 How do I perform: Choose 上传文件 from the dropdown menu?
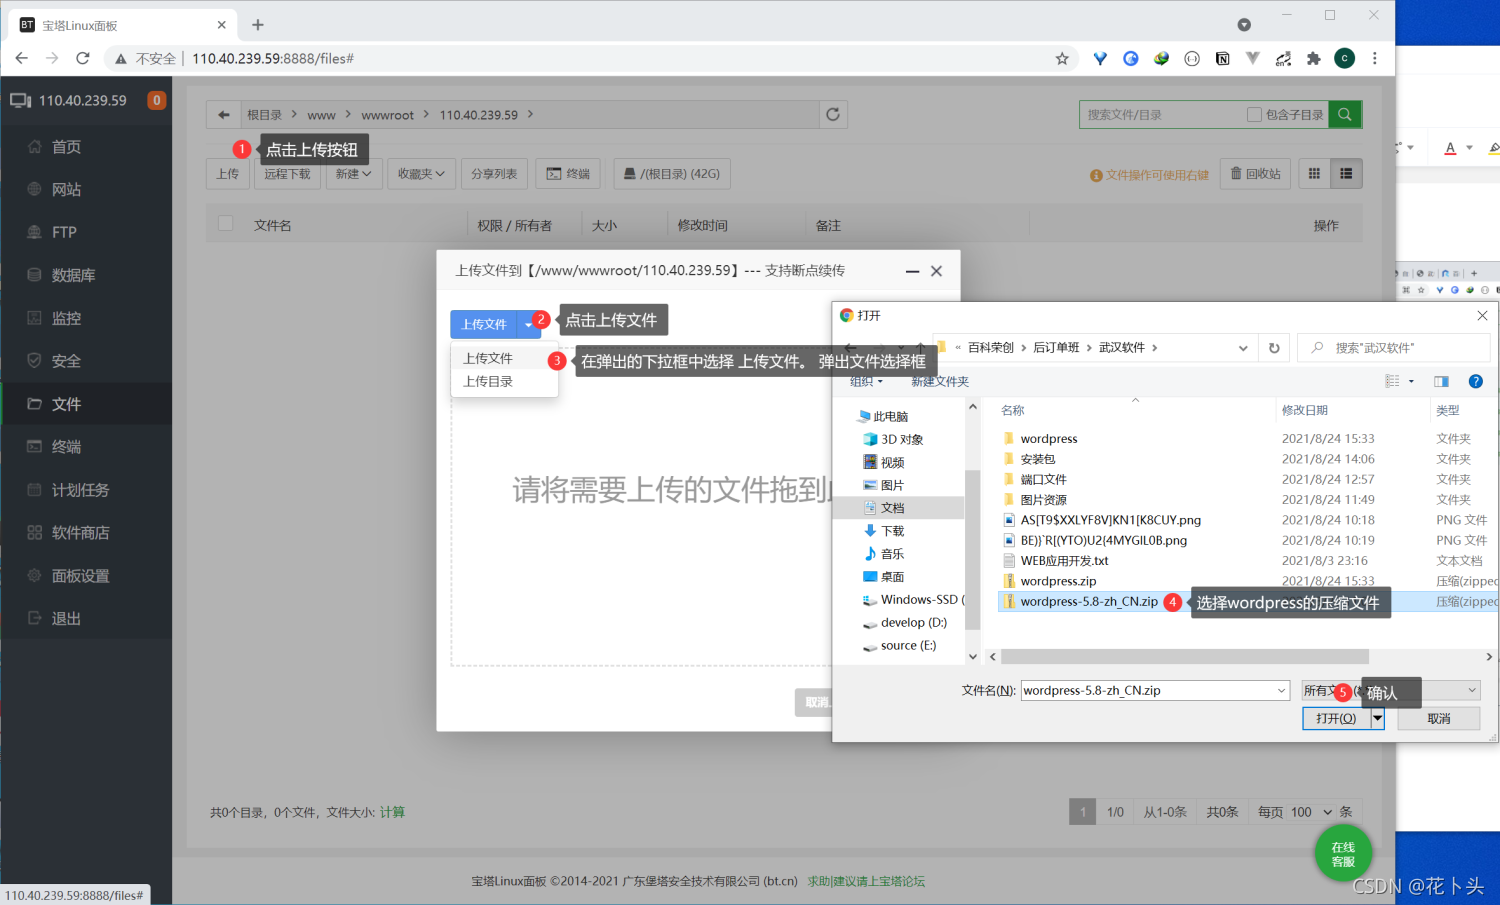point(488,358)
